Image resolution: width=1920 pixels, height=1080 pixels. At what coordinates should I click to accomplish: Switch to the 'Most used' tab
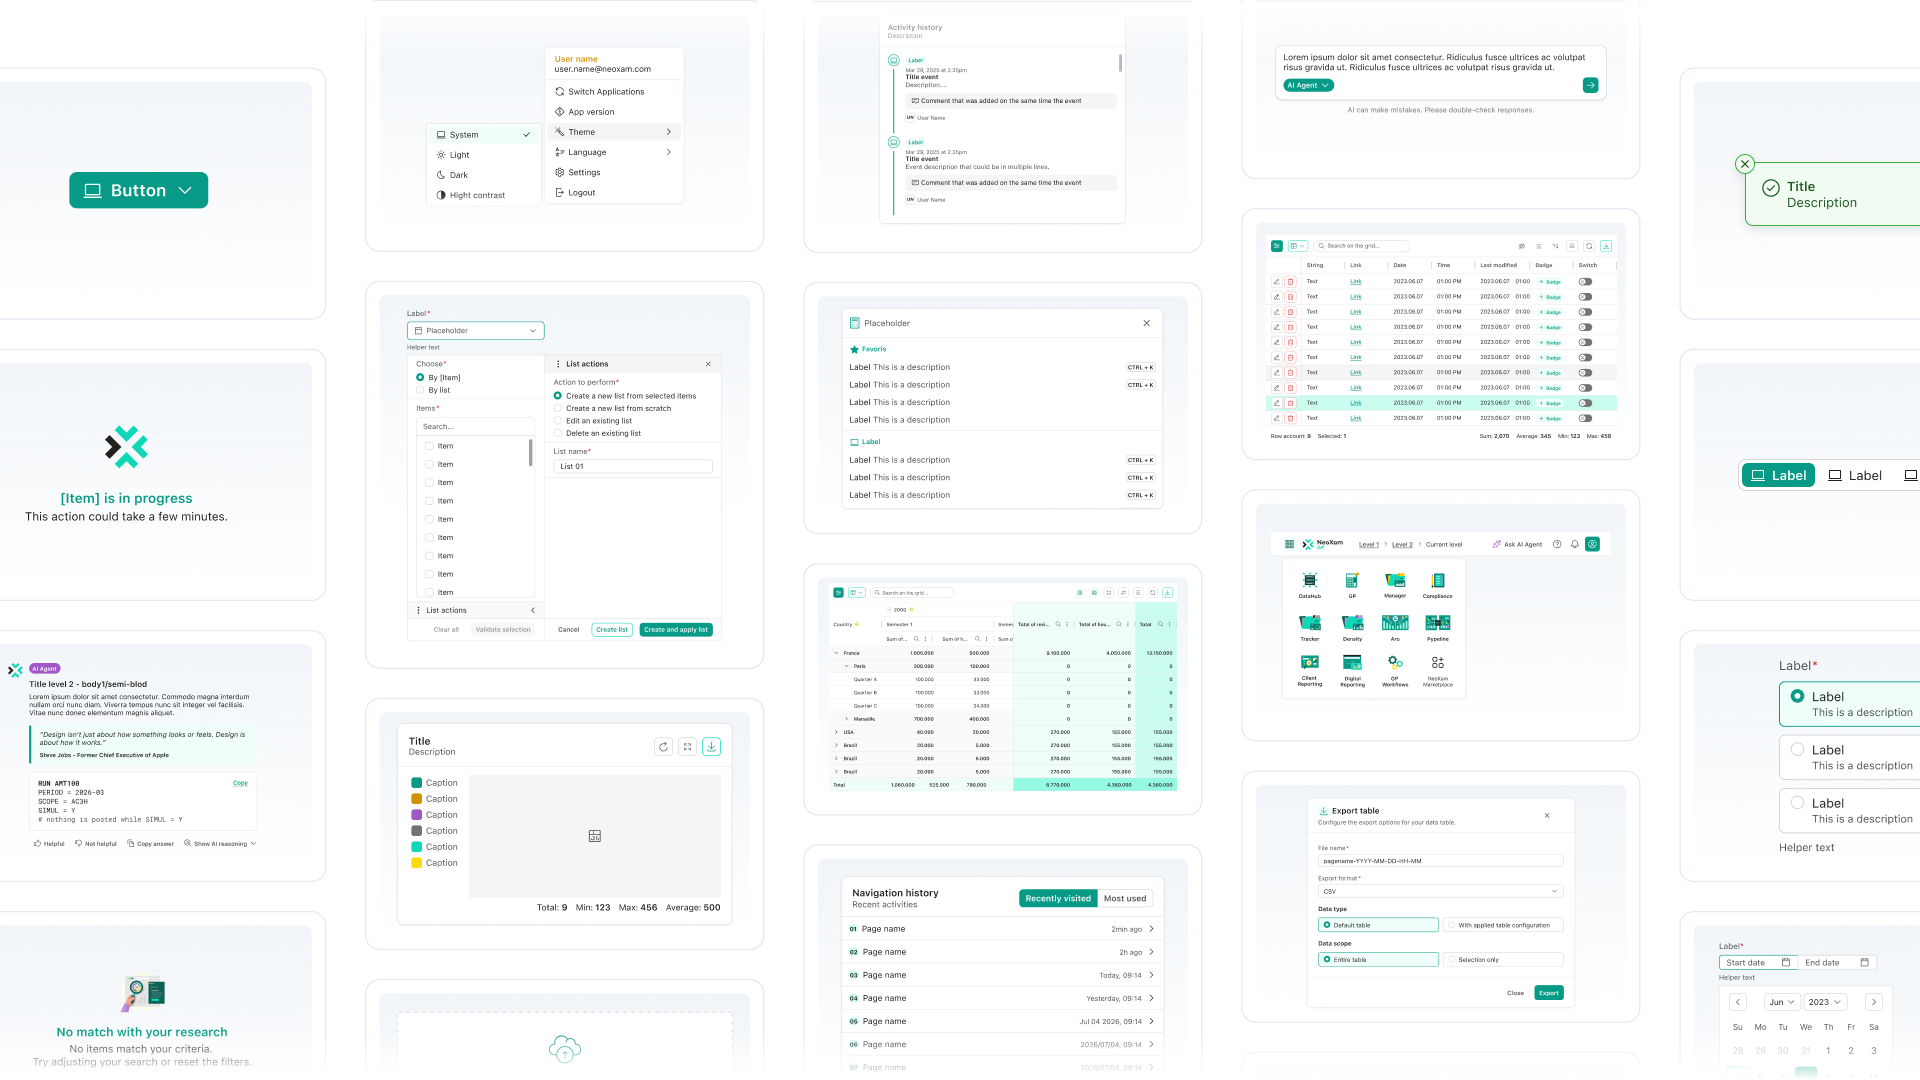pos(1125,899)
